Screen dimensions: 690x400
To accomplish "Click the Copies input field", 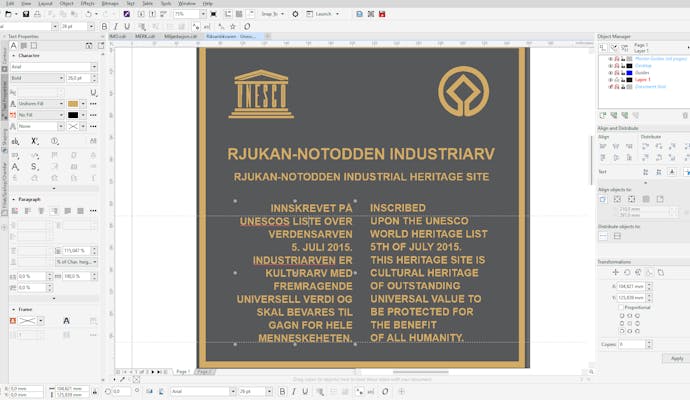I will [x=633, y=344].
